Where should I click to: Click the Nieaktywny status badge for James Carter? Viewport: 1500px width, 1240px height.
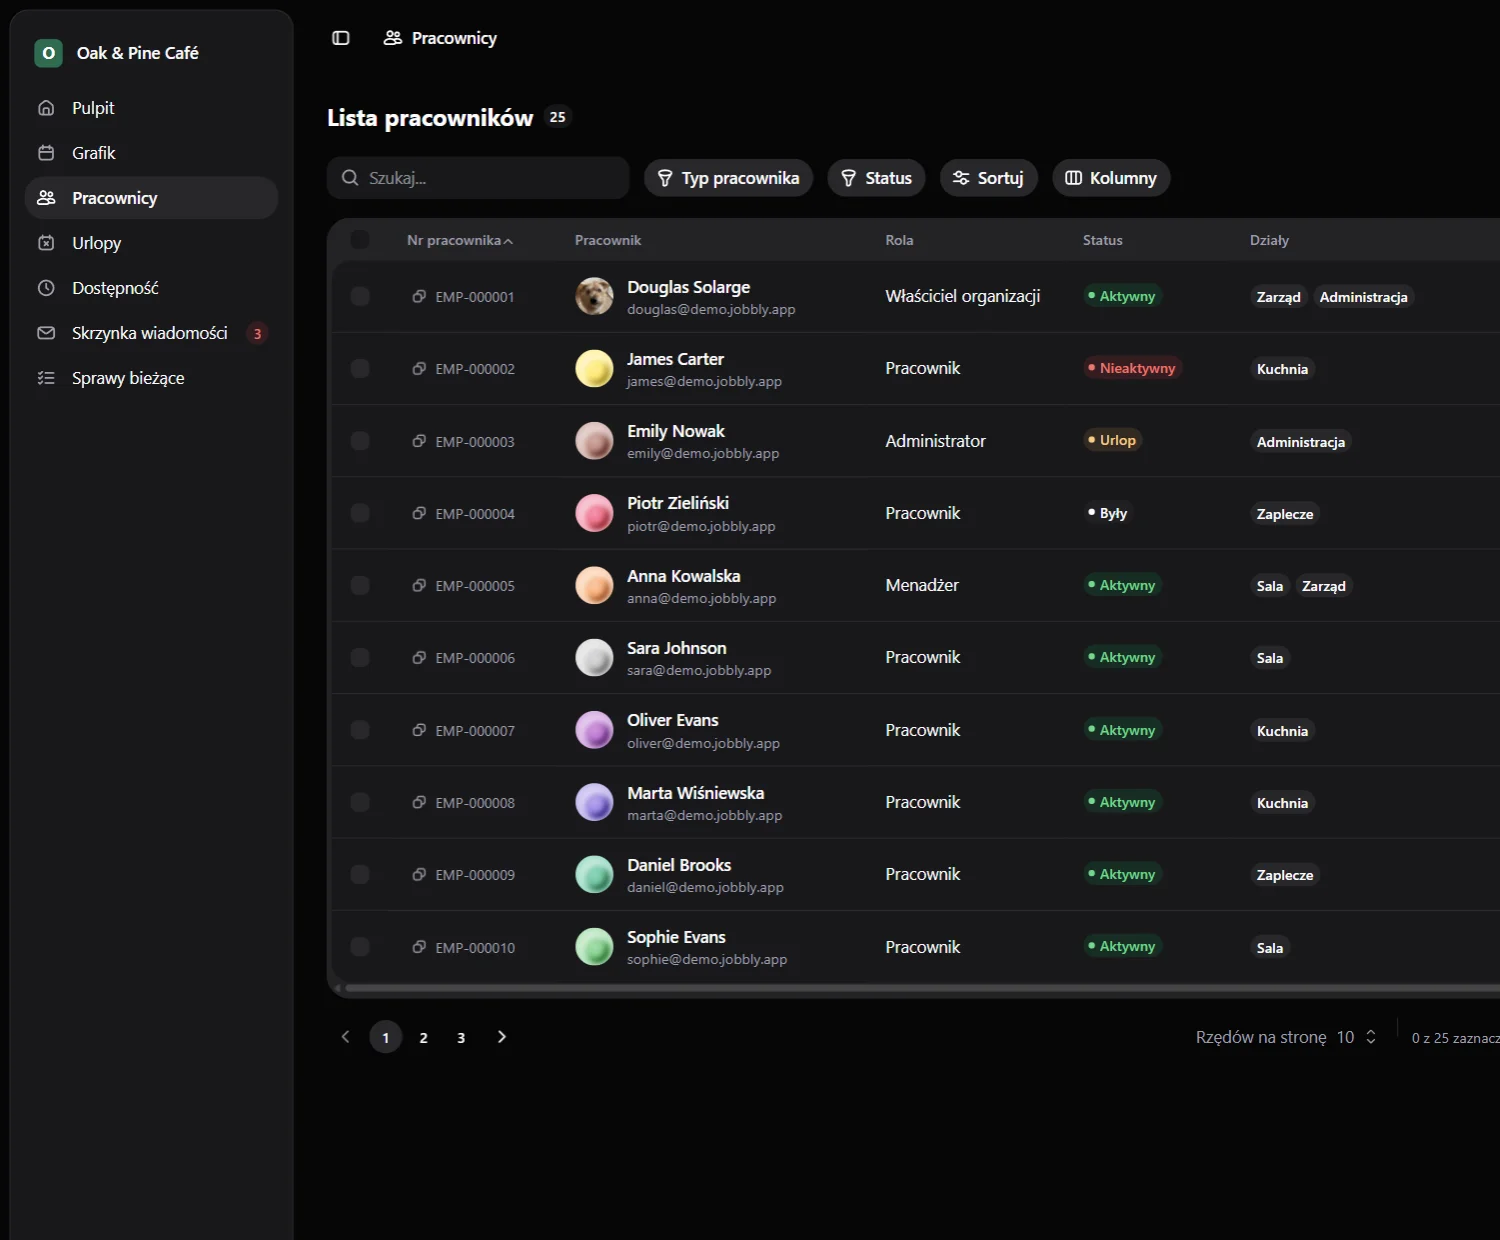pos(1132,368)
